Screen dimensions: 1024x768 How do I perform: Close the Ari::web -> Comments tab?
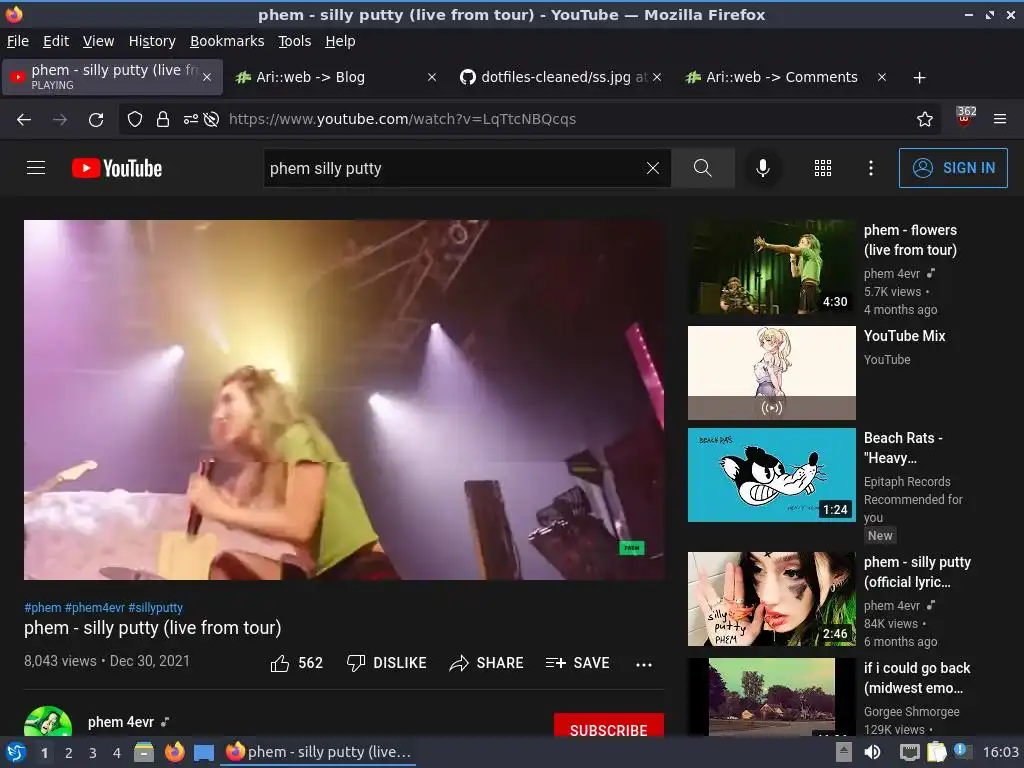pyautogui.click(x=882, y=77)
